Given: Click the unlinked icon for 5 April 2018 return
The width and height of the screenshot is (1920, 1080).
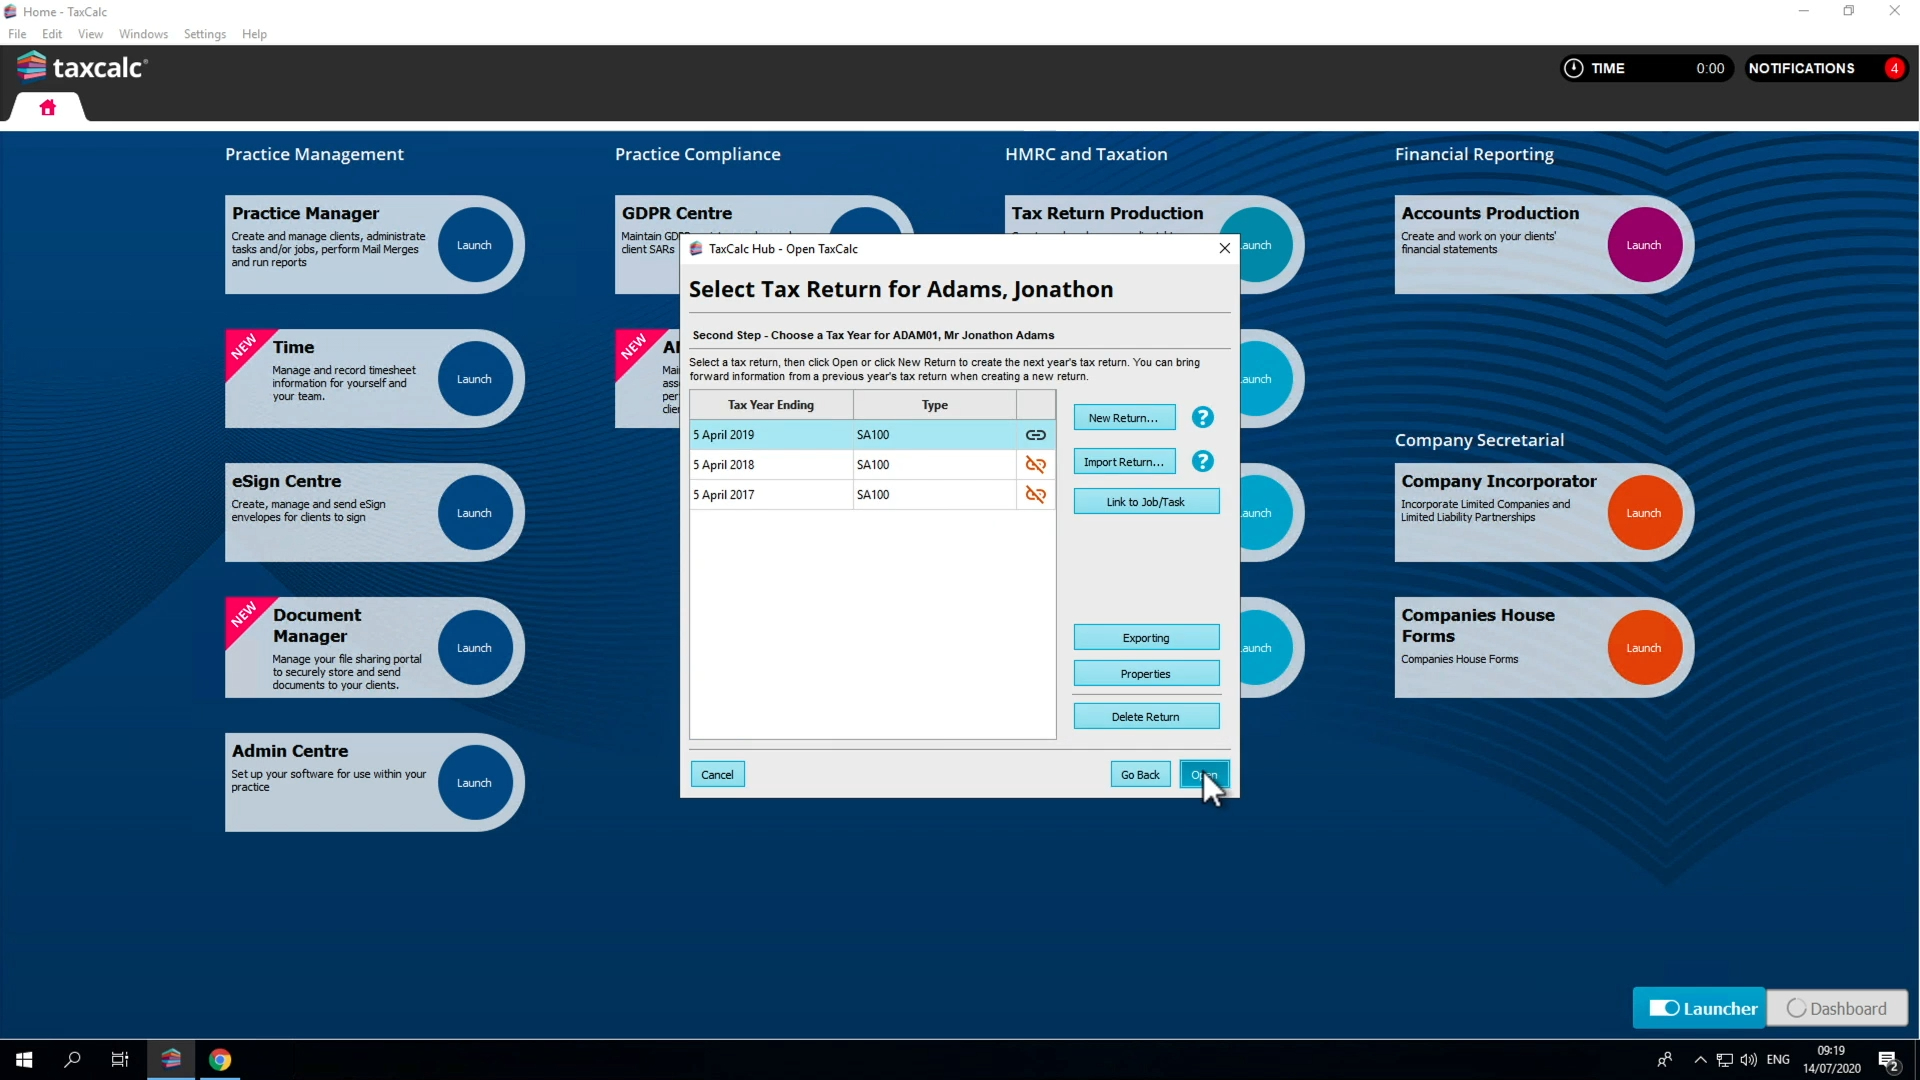Looking at the screenshot, I should (x=1035, y=465).
